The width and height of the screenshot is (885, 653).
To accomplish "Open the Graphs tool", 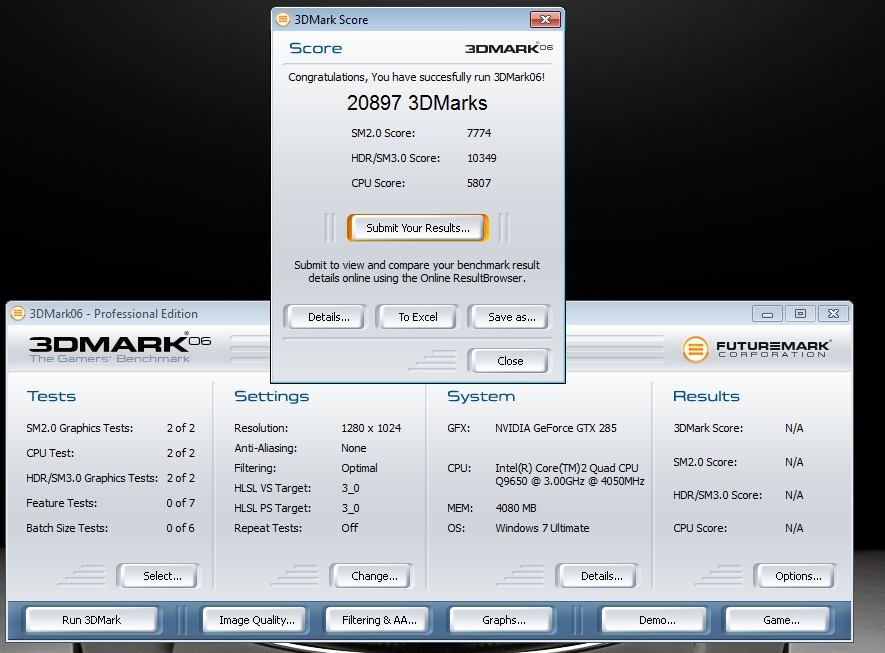I will click(503, 620).
